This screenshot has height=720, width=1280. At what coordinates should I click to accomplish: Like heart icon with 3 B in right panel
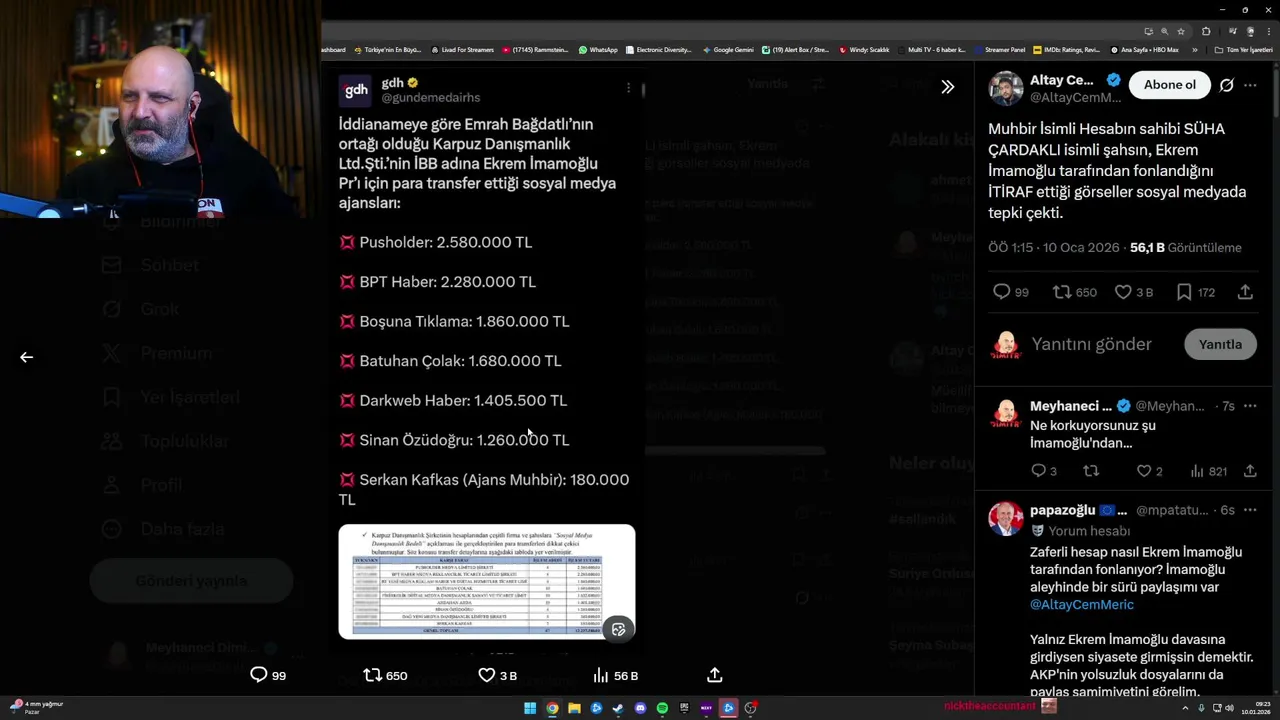point(1134,292)
